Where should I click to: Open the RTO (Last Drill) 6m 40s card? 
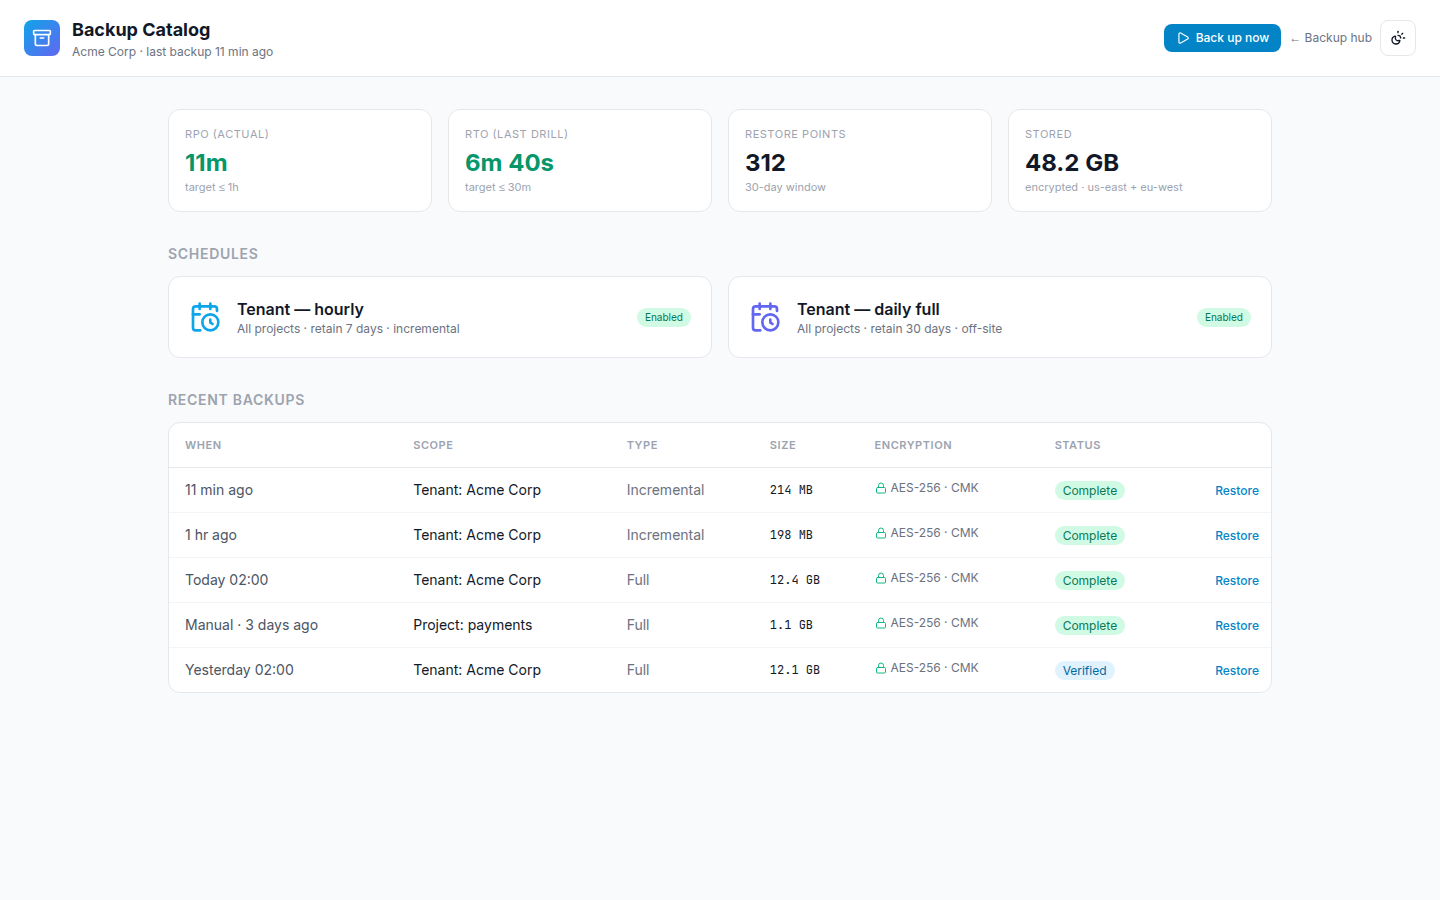pos(580,160)
